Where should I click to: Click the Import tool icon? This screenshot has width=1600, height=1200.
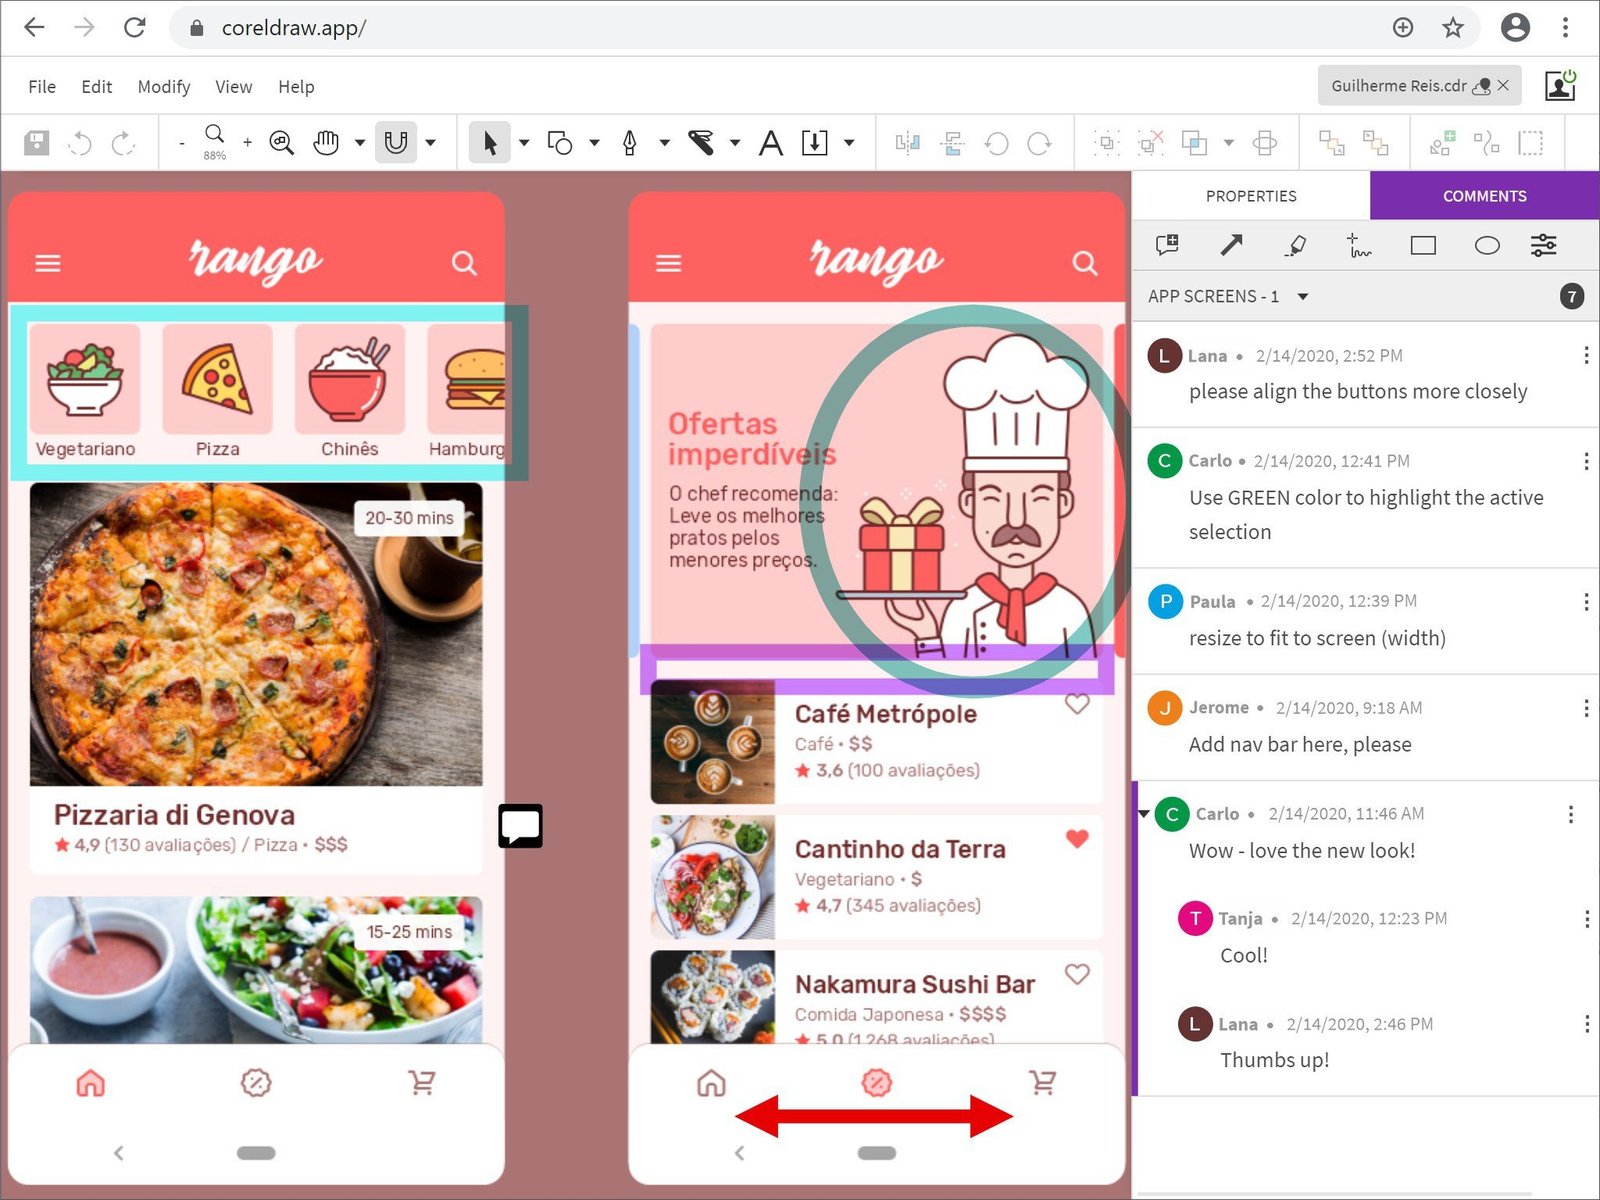(x=815, y=143)
